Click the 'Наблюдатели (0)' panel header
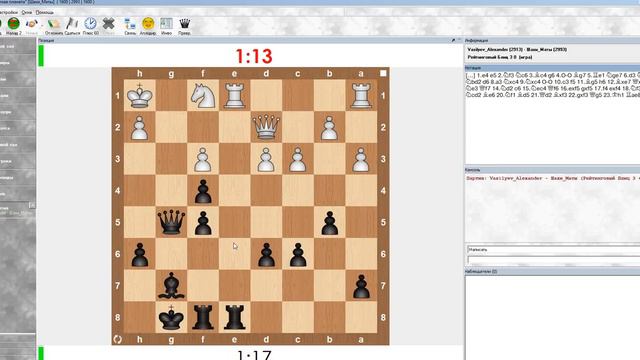 pyautogui.click(x=552, y=271)
